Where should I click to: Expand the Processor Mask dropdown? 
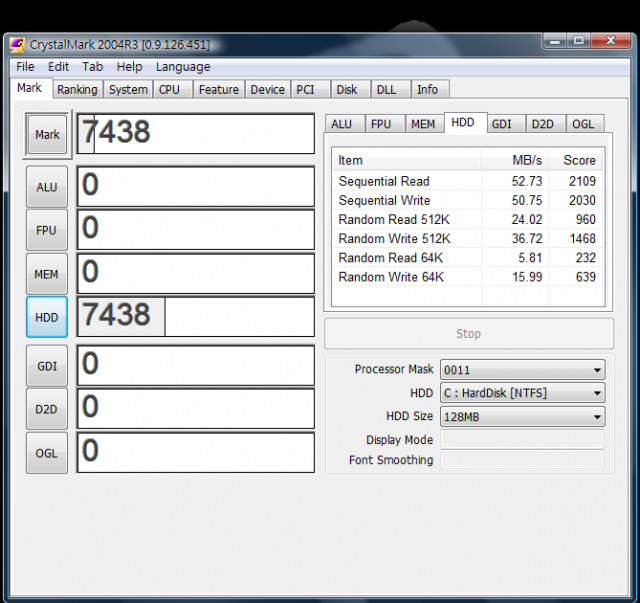click(x=522, y=370)
